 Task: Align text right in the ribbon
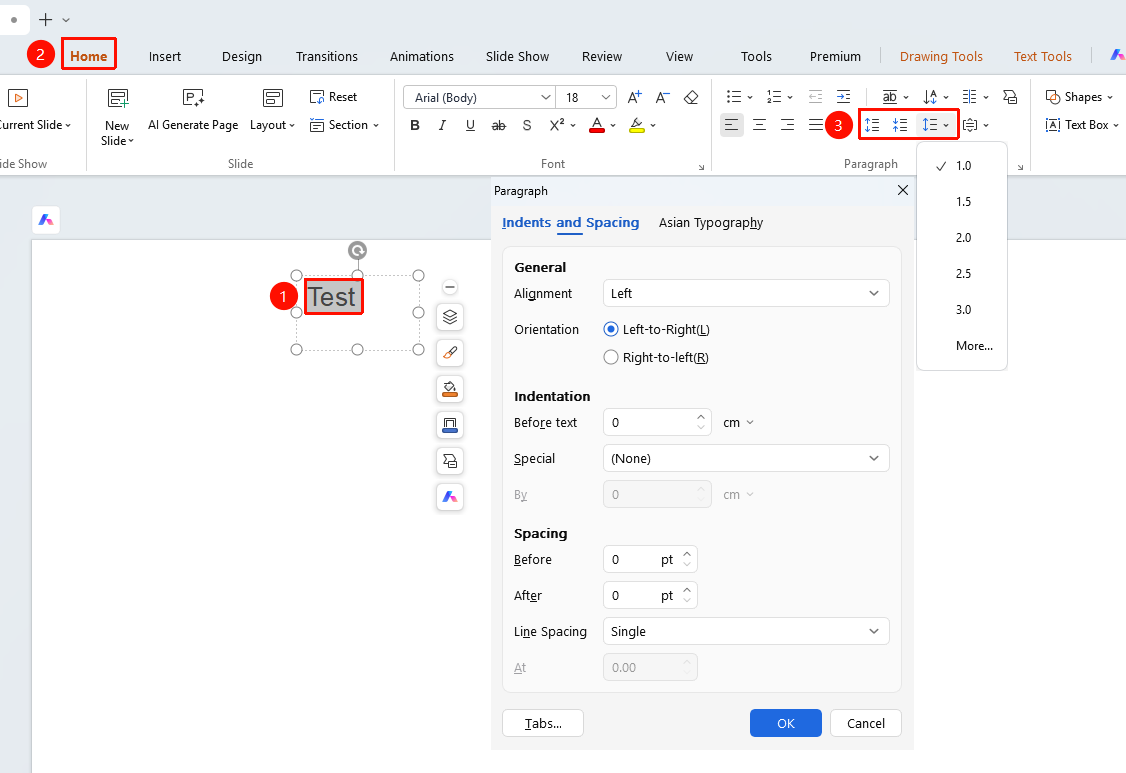click(788, 125)
